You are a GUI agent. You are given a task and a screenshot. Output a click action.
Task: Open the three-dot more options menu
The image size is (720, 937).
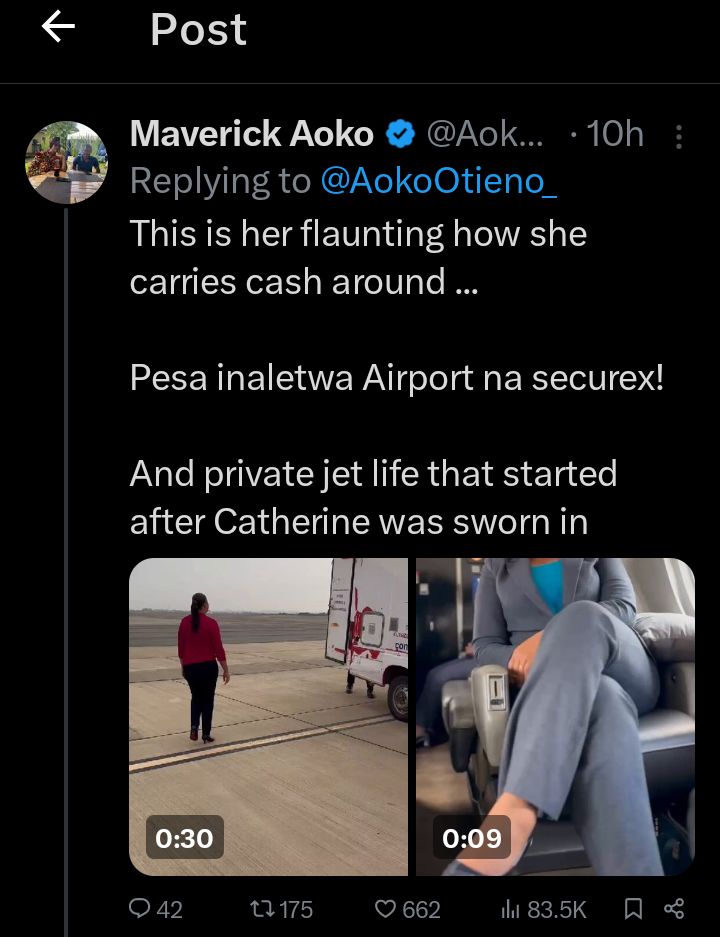coord(680,136)
